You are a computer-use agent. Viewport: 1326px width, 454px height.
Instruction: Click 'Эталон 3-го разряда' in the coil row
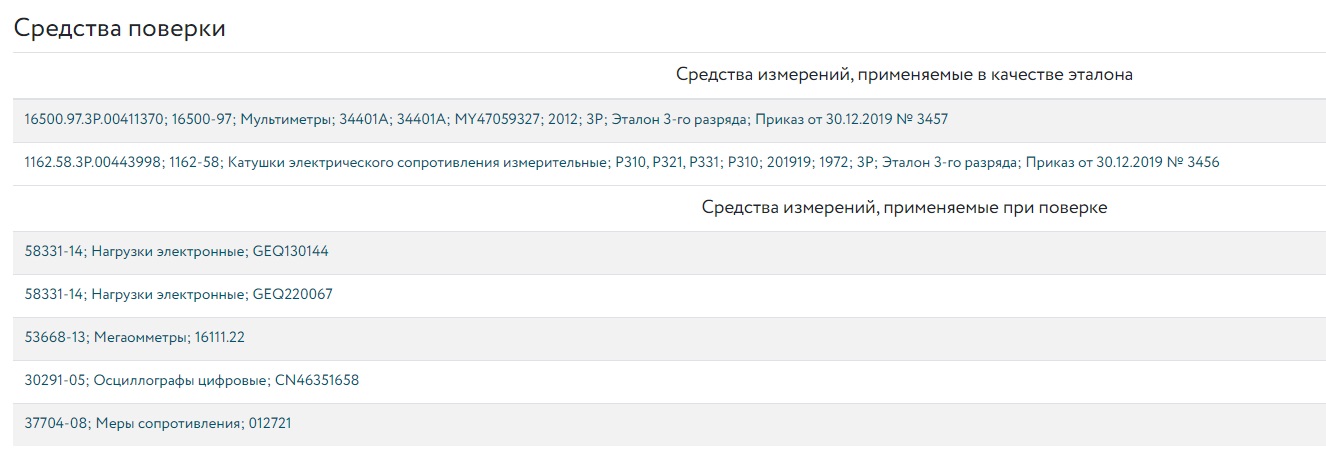pos(952,163)
